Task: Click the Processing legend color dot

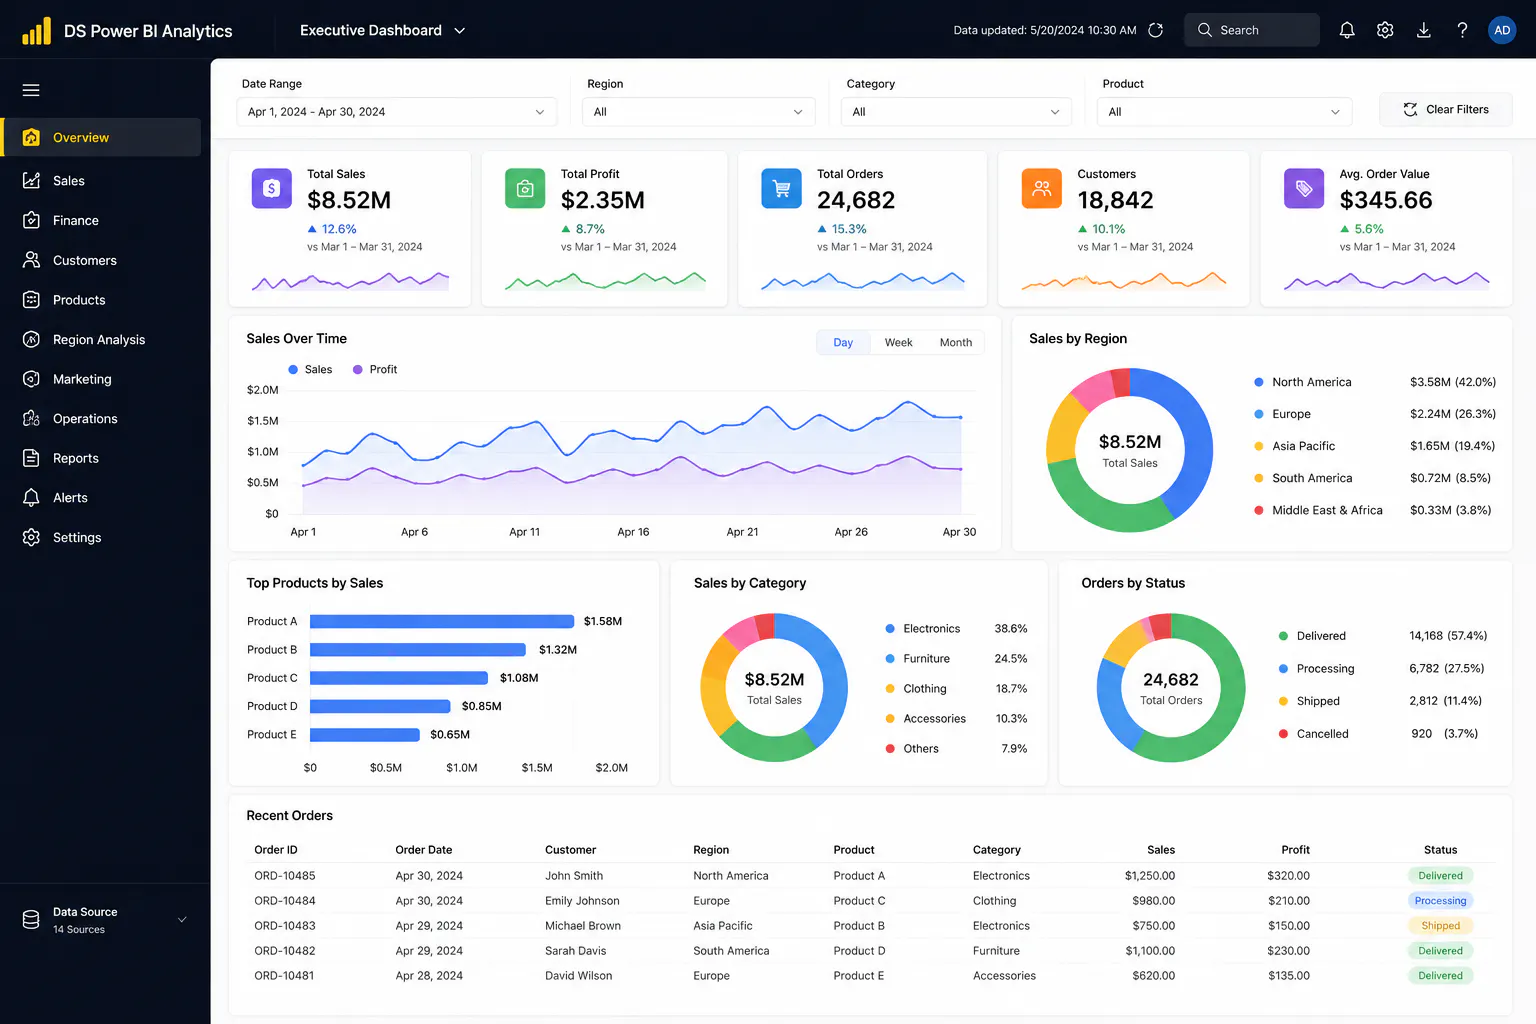Action: (x=1283, y=669)
